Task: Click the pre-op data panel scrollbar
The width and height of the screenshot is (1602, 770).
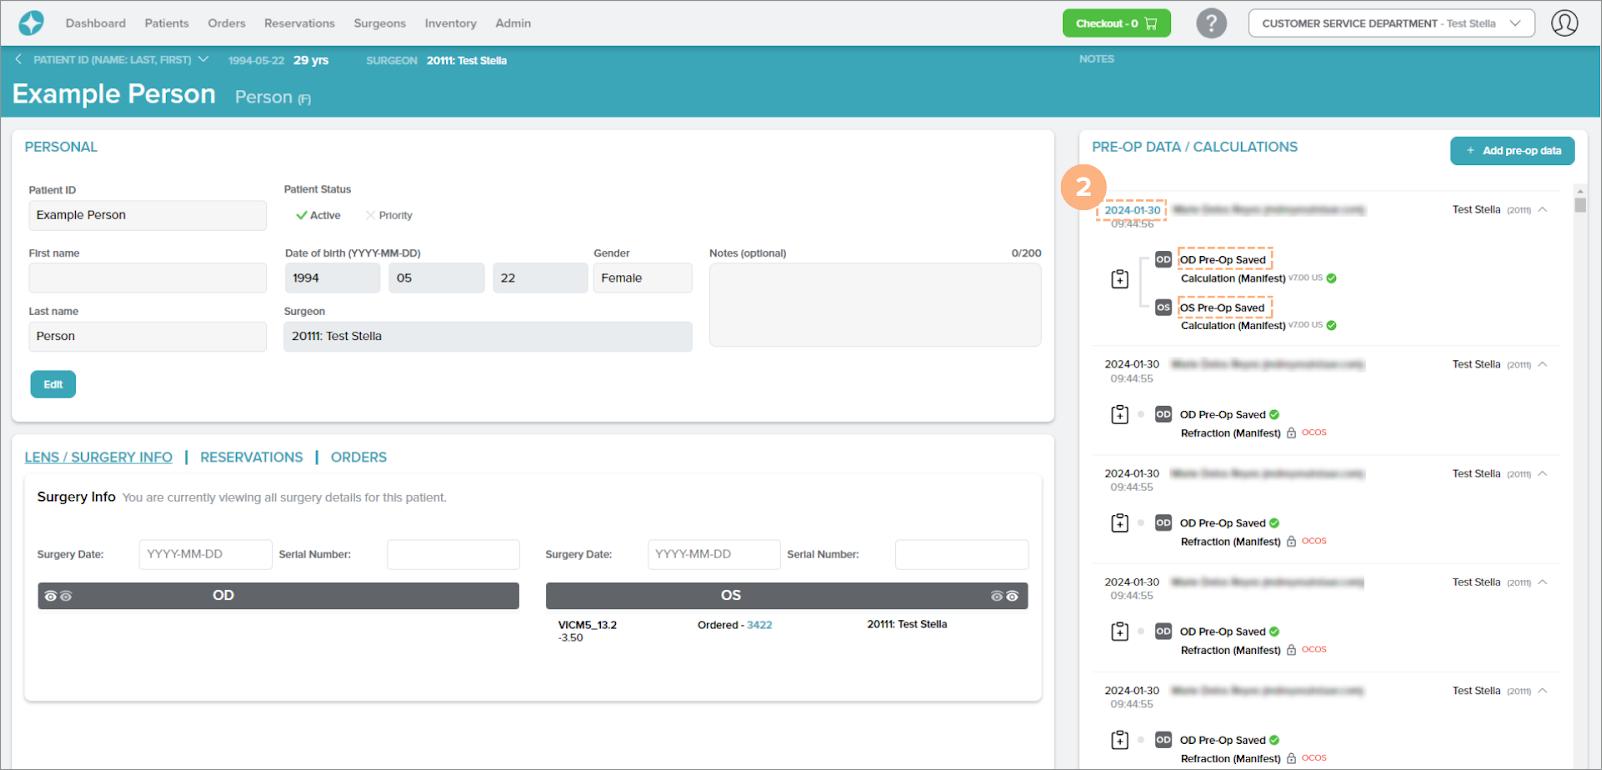Action: [x=1580, y=205]
